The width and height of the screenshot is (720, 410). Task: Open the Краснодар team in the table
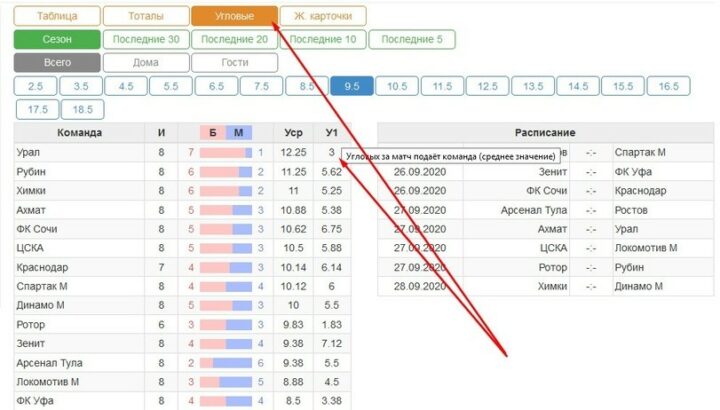(42, 268)
